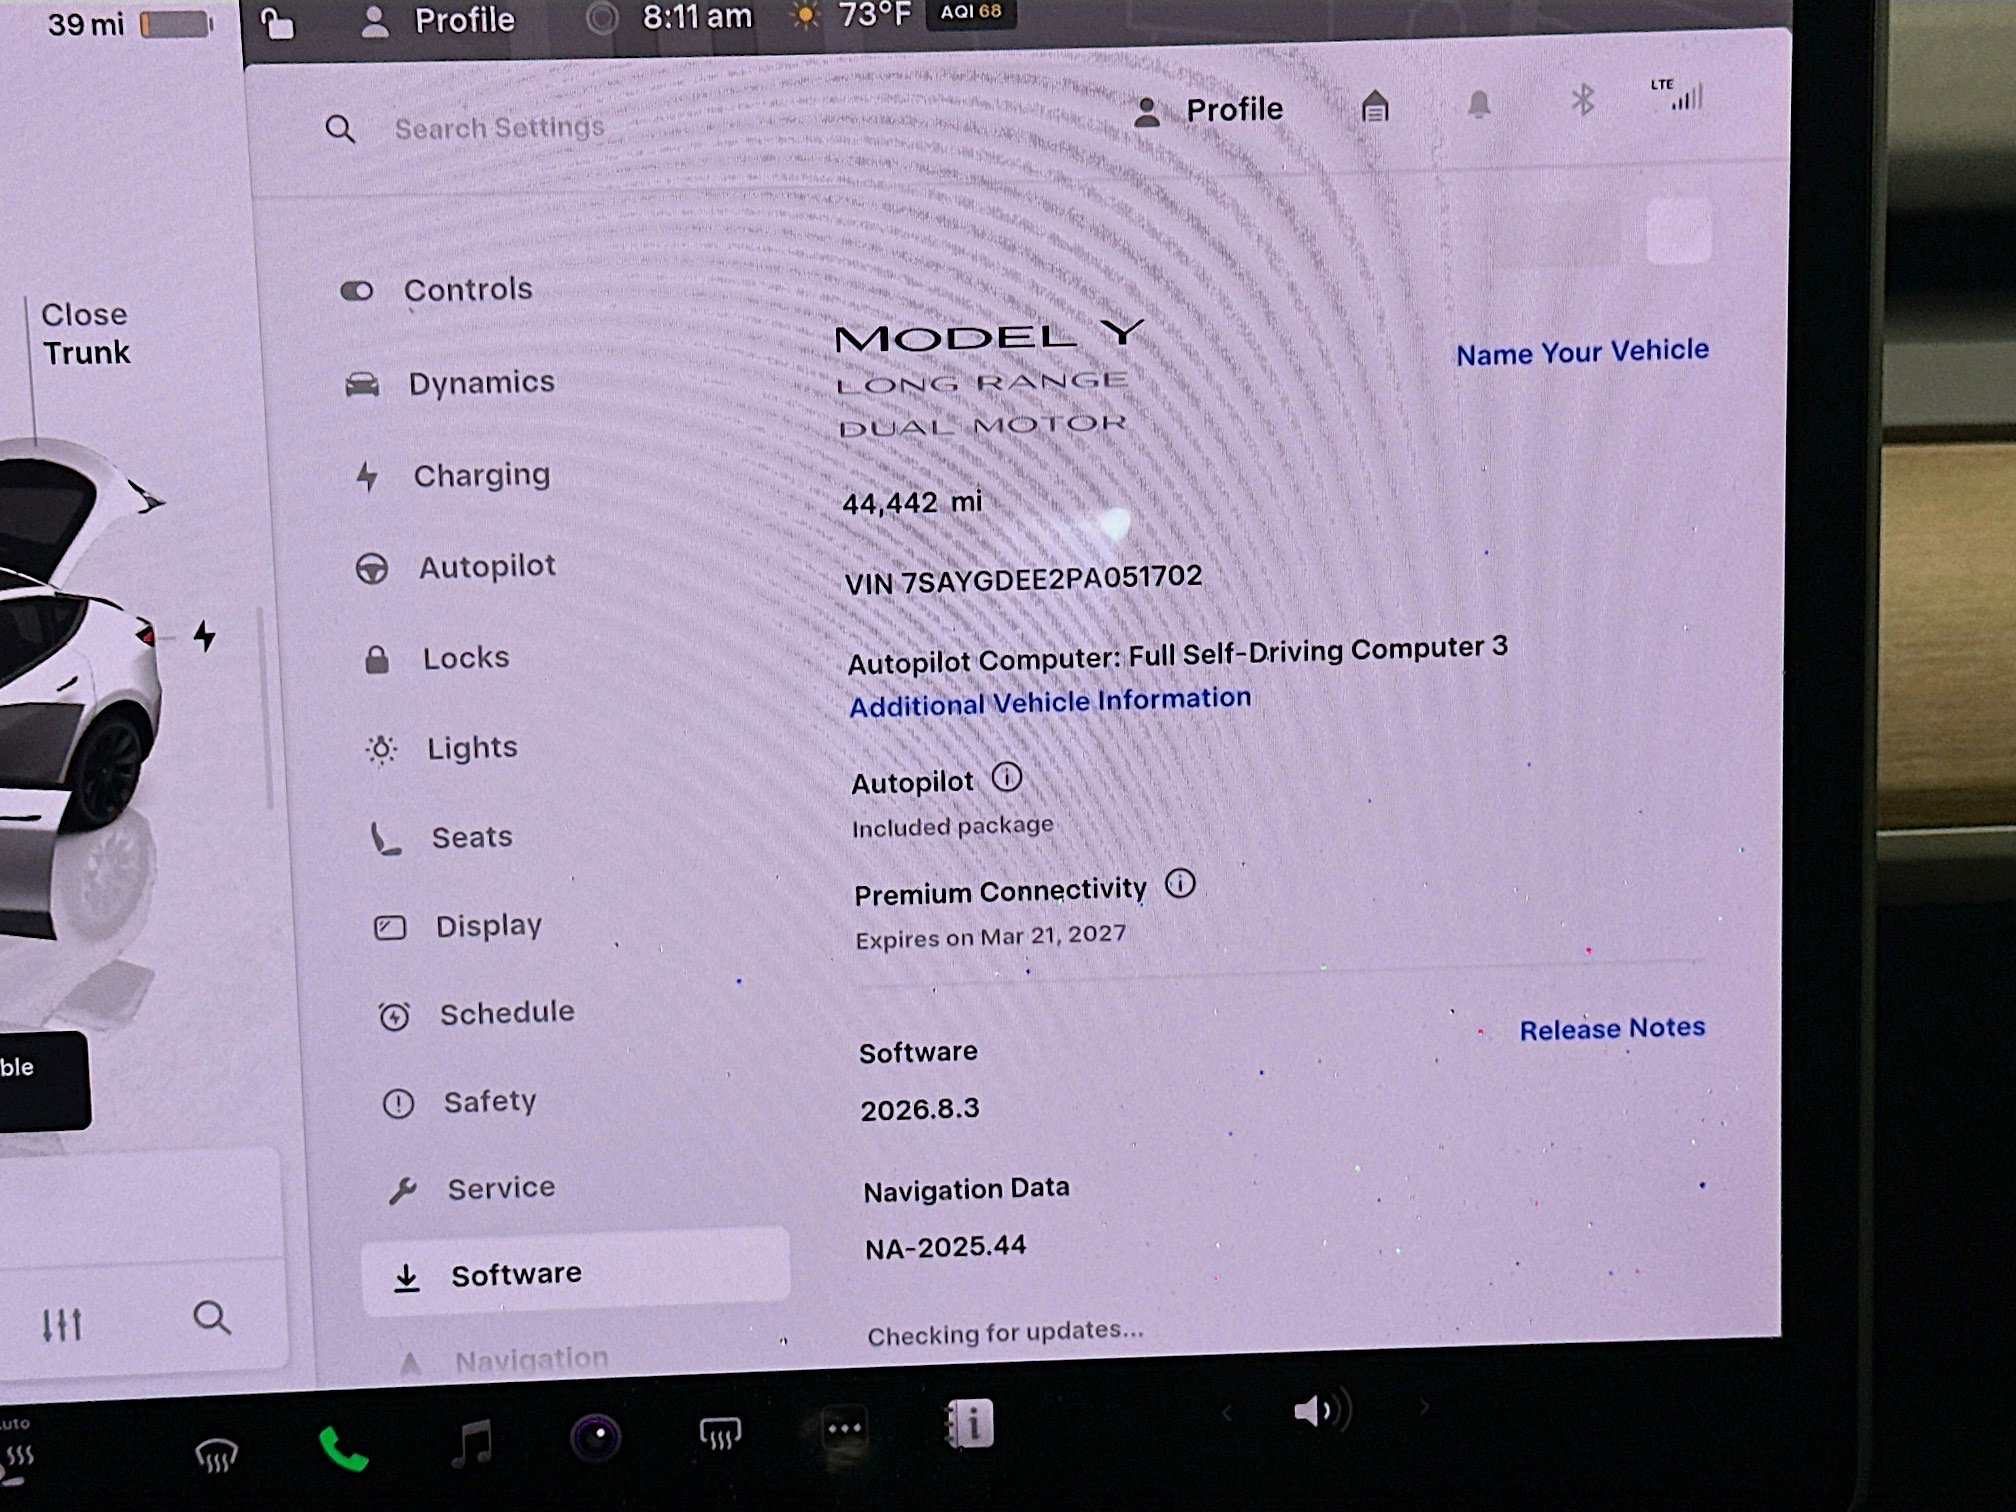Increase volume with the right chevron
The image size is (2016, 1512).
pyautogui.click(x=1424, y=1407)
